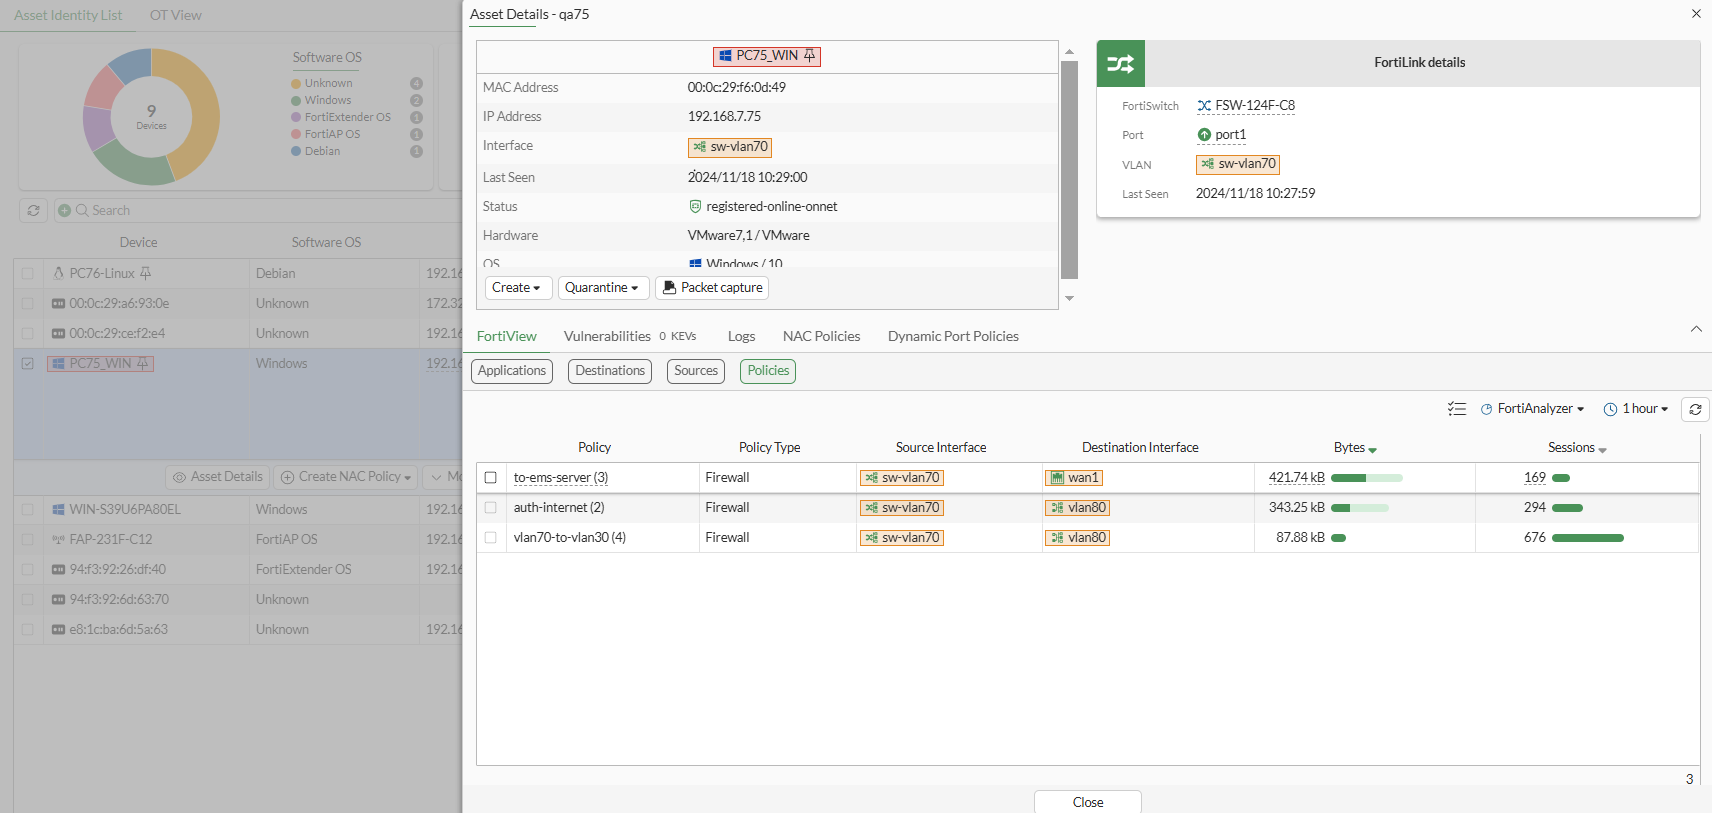The width and height of the screenshot is (1712, 813).
Task: Refresh the FortiView policies table
Action: [x=1695, y=409]
